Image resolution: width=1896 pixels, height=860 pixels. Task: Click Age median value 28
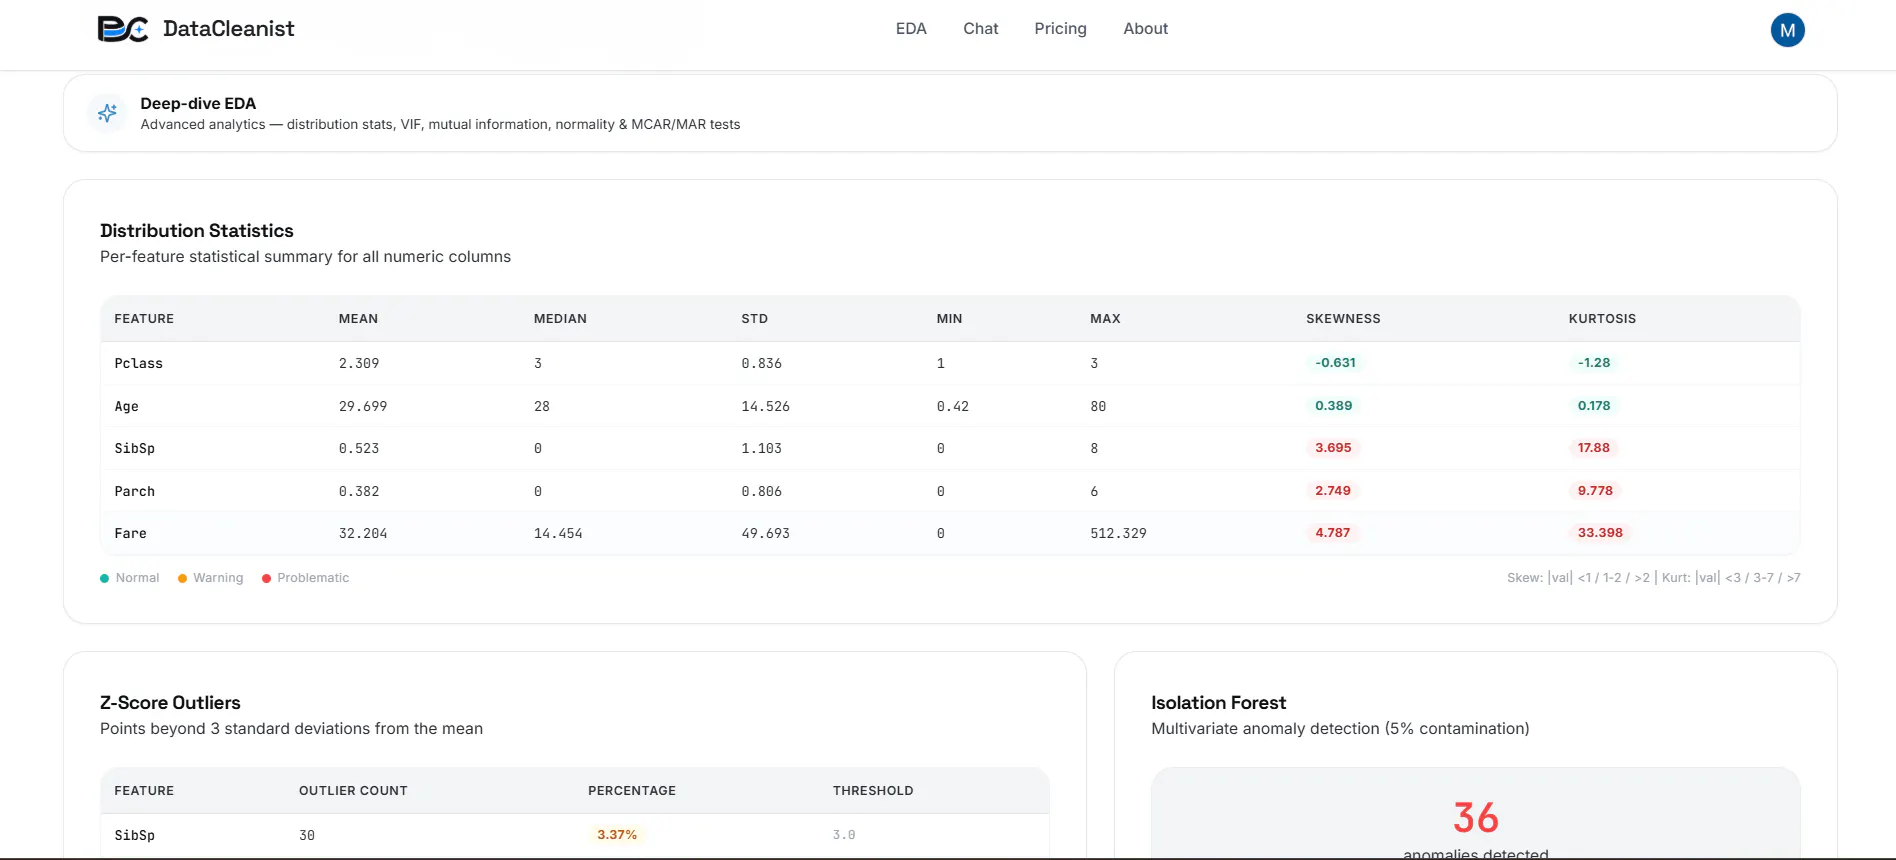(x=542, y=407)
